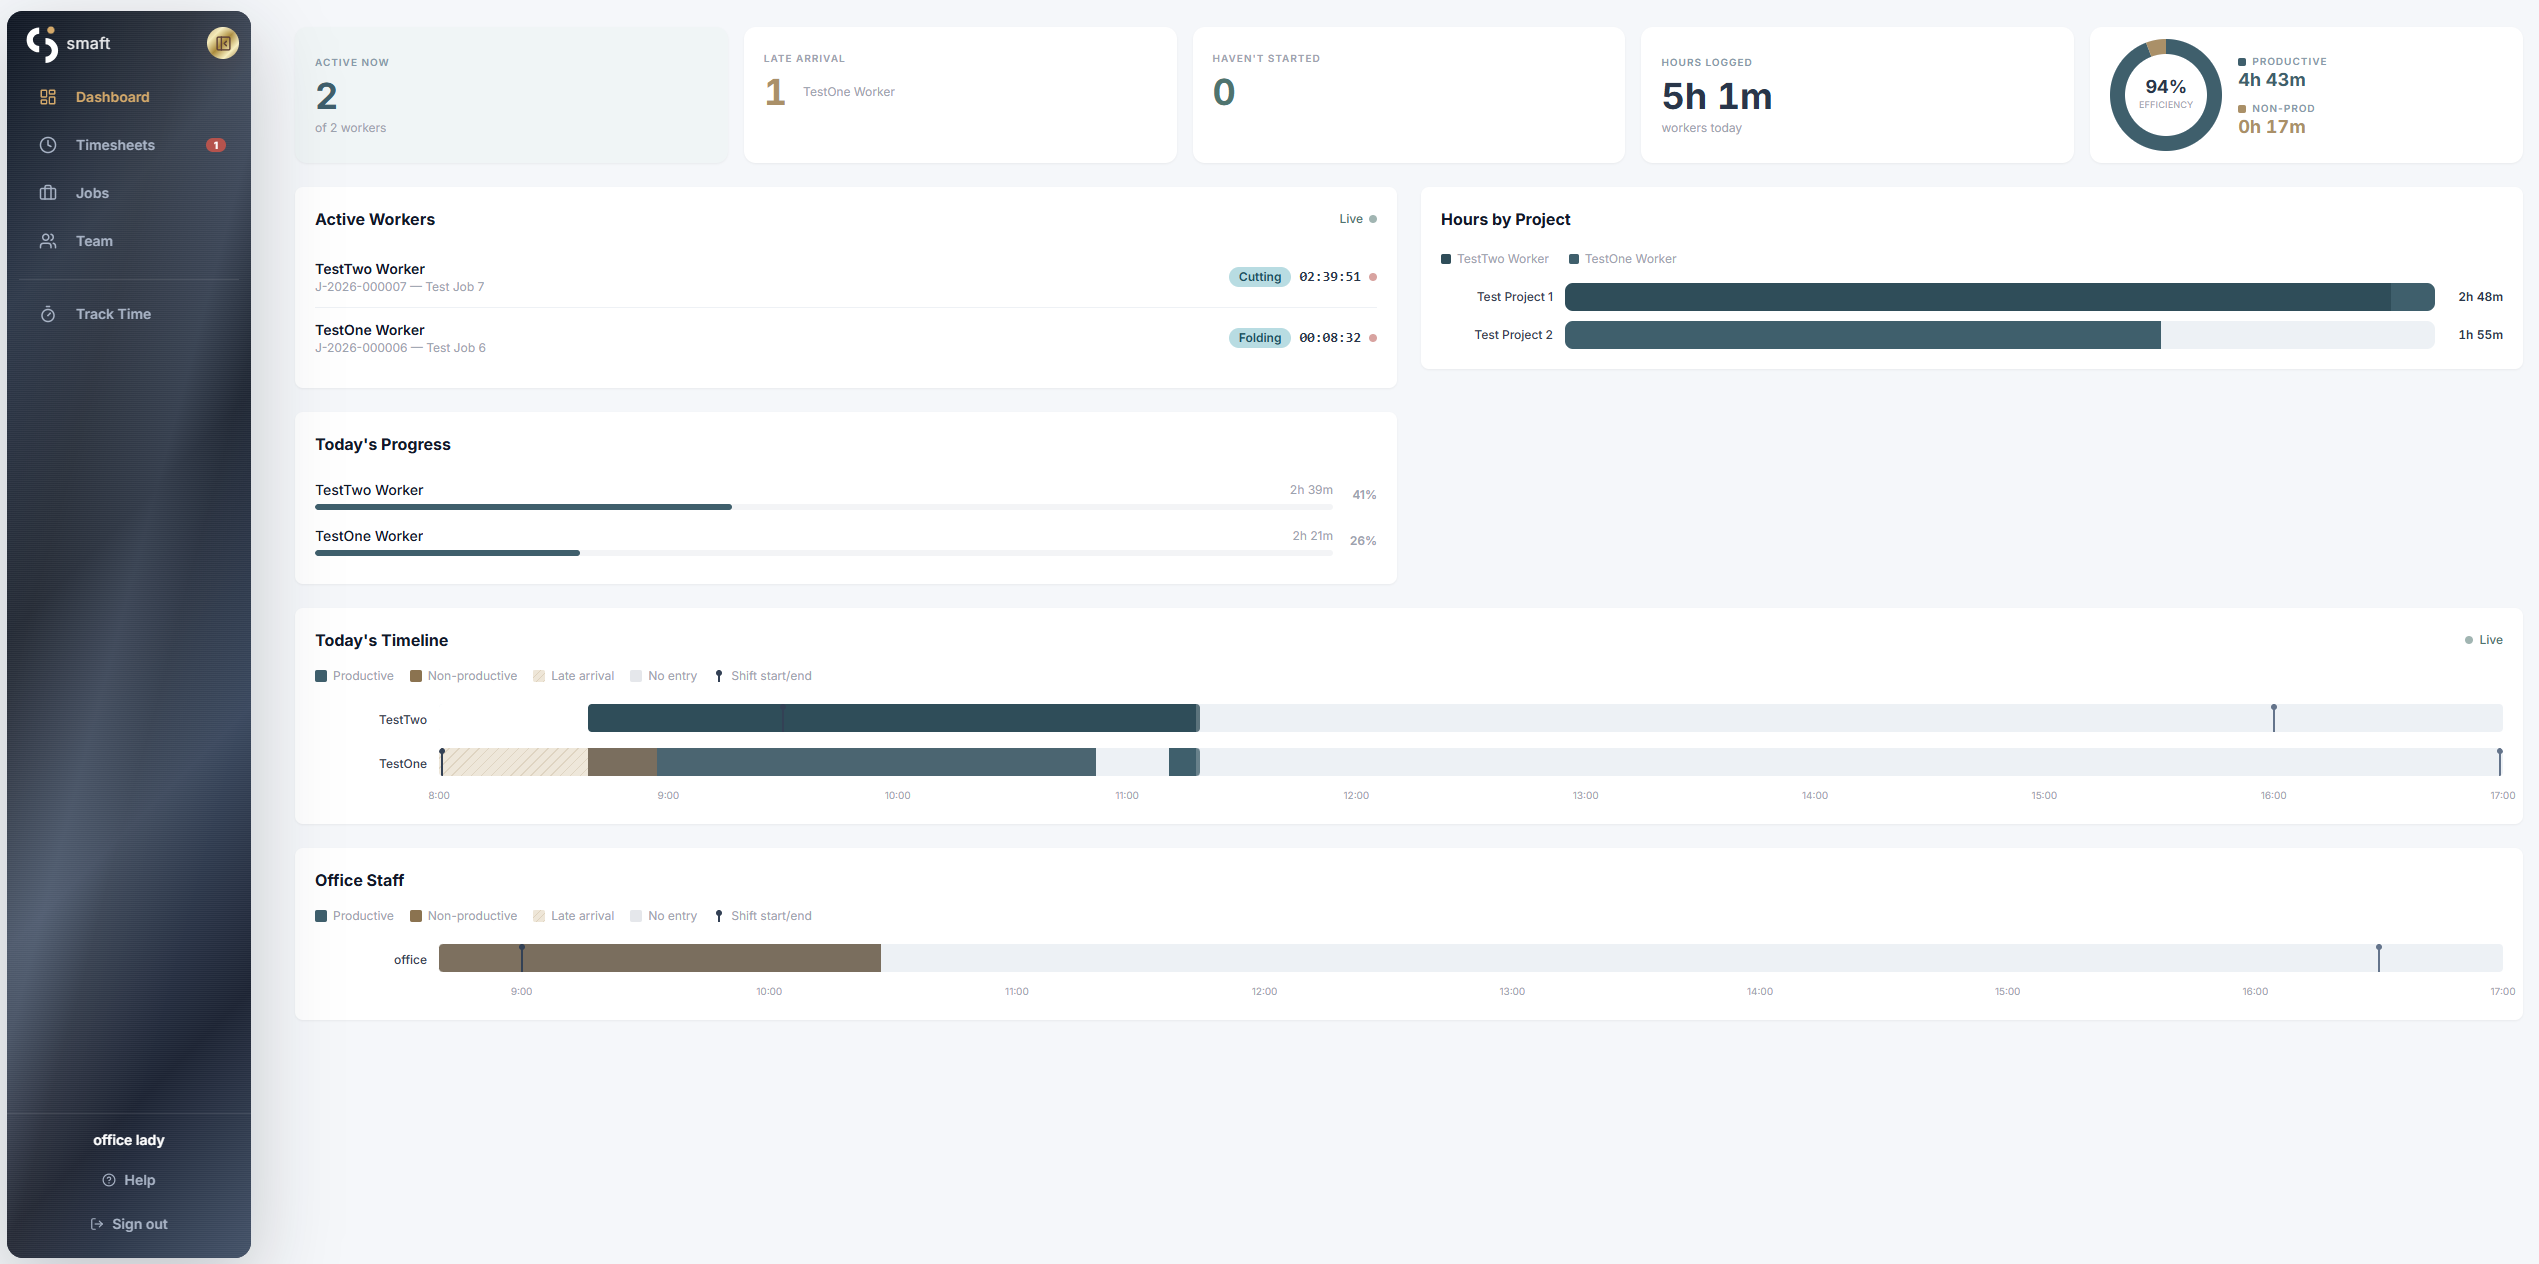Image resolution: width=2539 pixels, height=1264 pixels.
Task: Select the Test Project 1 hours bar
Action: tap(1999, 297)
